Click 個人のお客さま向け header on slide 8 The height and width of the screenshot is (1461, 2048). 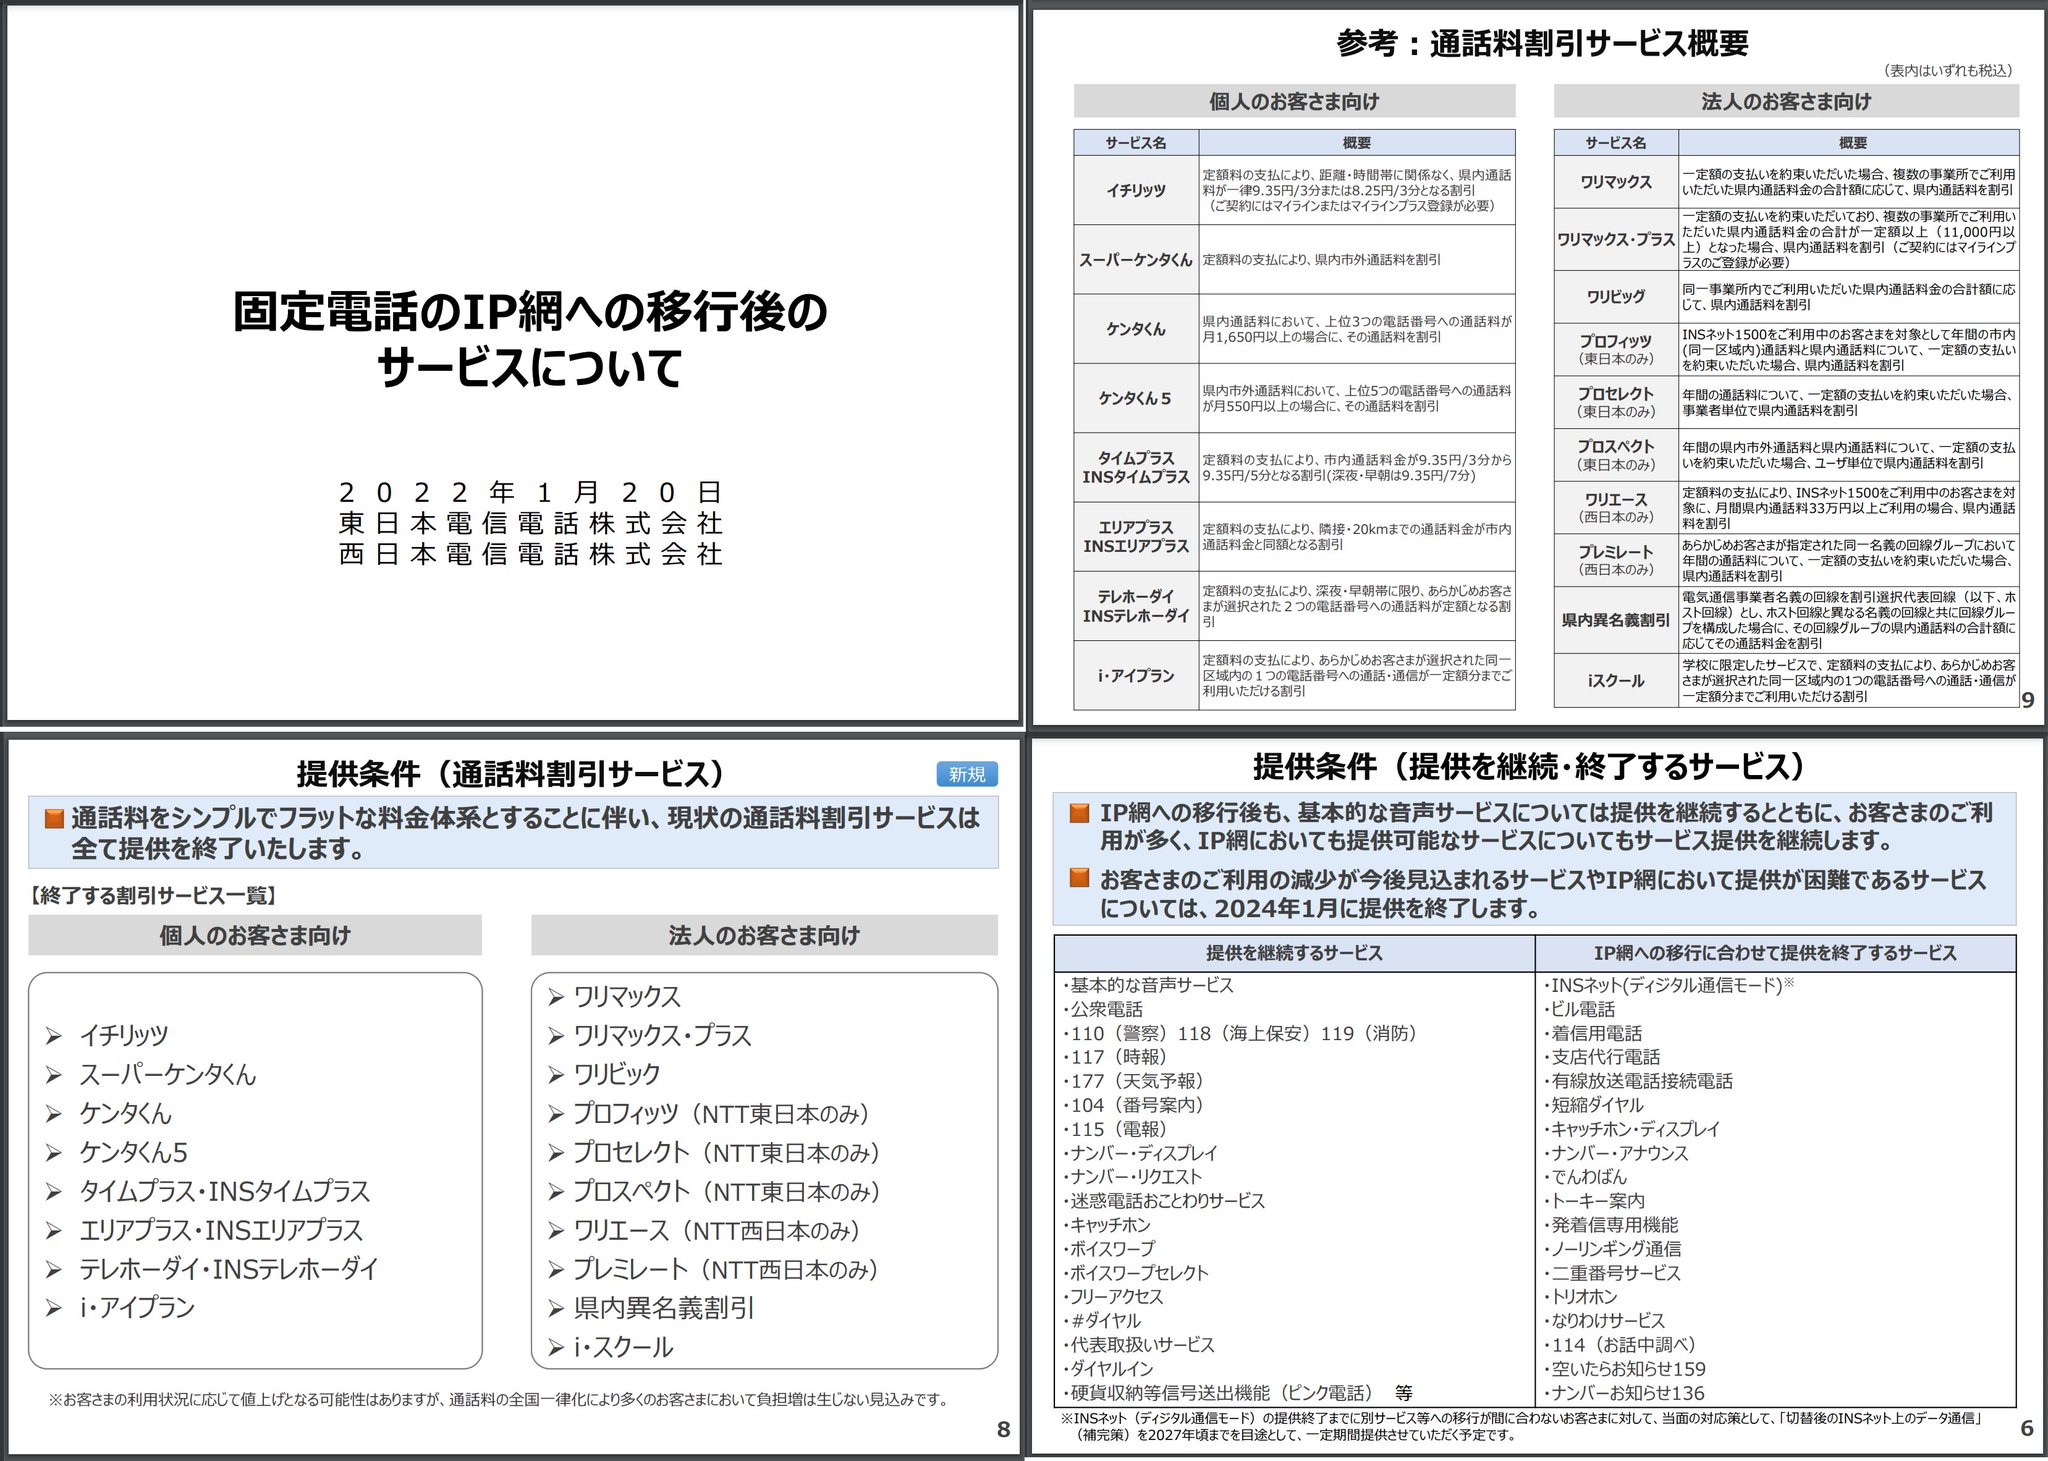click(x=255, y=935)
